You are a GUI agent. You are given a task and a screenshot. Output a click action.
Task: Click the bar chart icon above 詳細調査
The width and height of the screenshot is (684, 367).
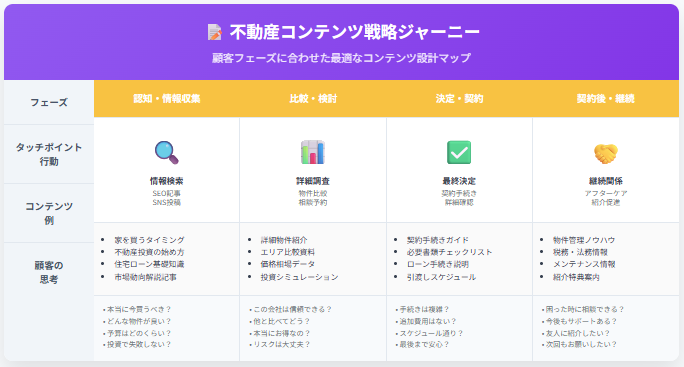313,152
